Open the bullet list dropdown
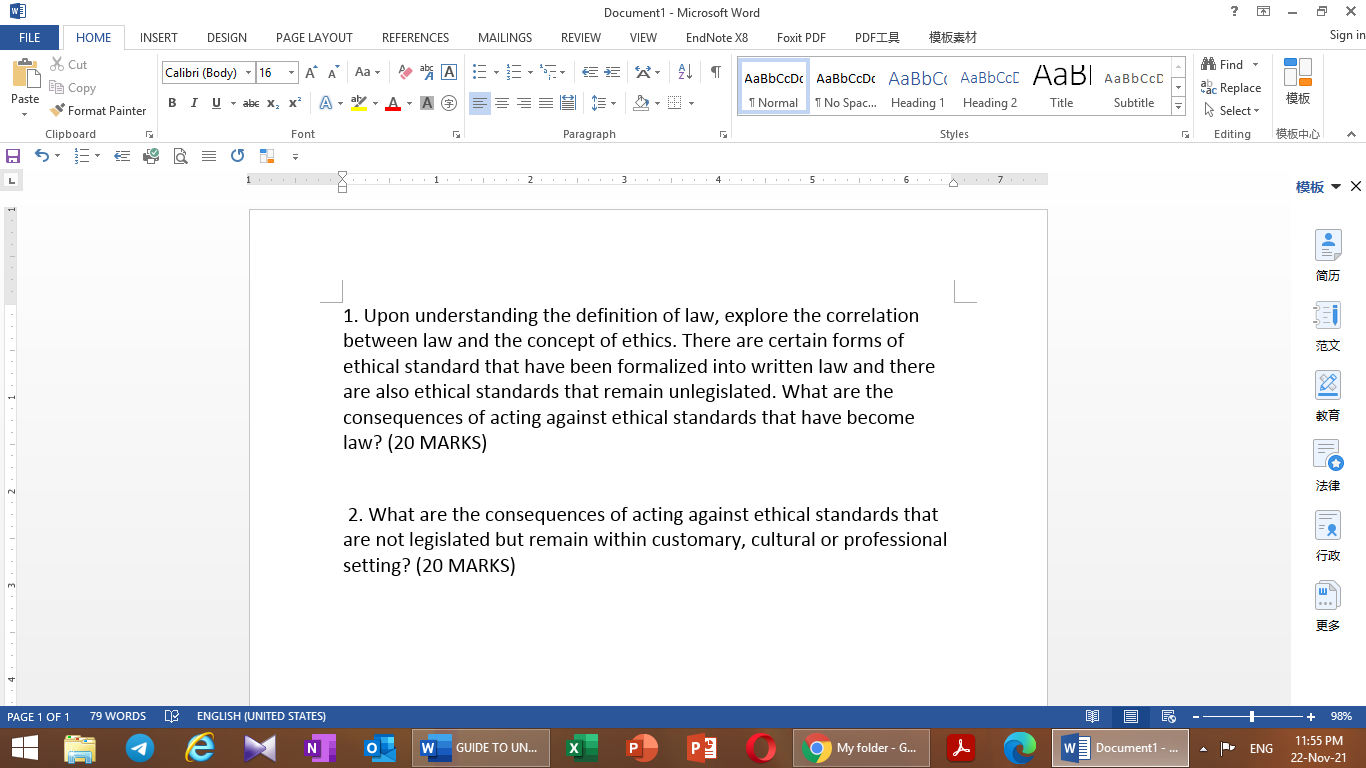 coord(496,72)
